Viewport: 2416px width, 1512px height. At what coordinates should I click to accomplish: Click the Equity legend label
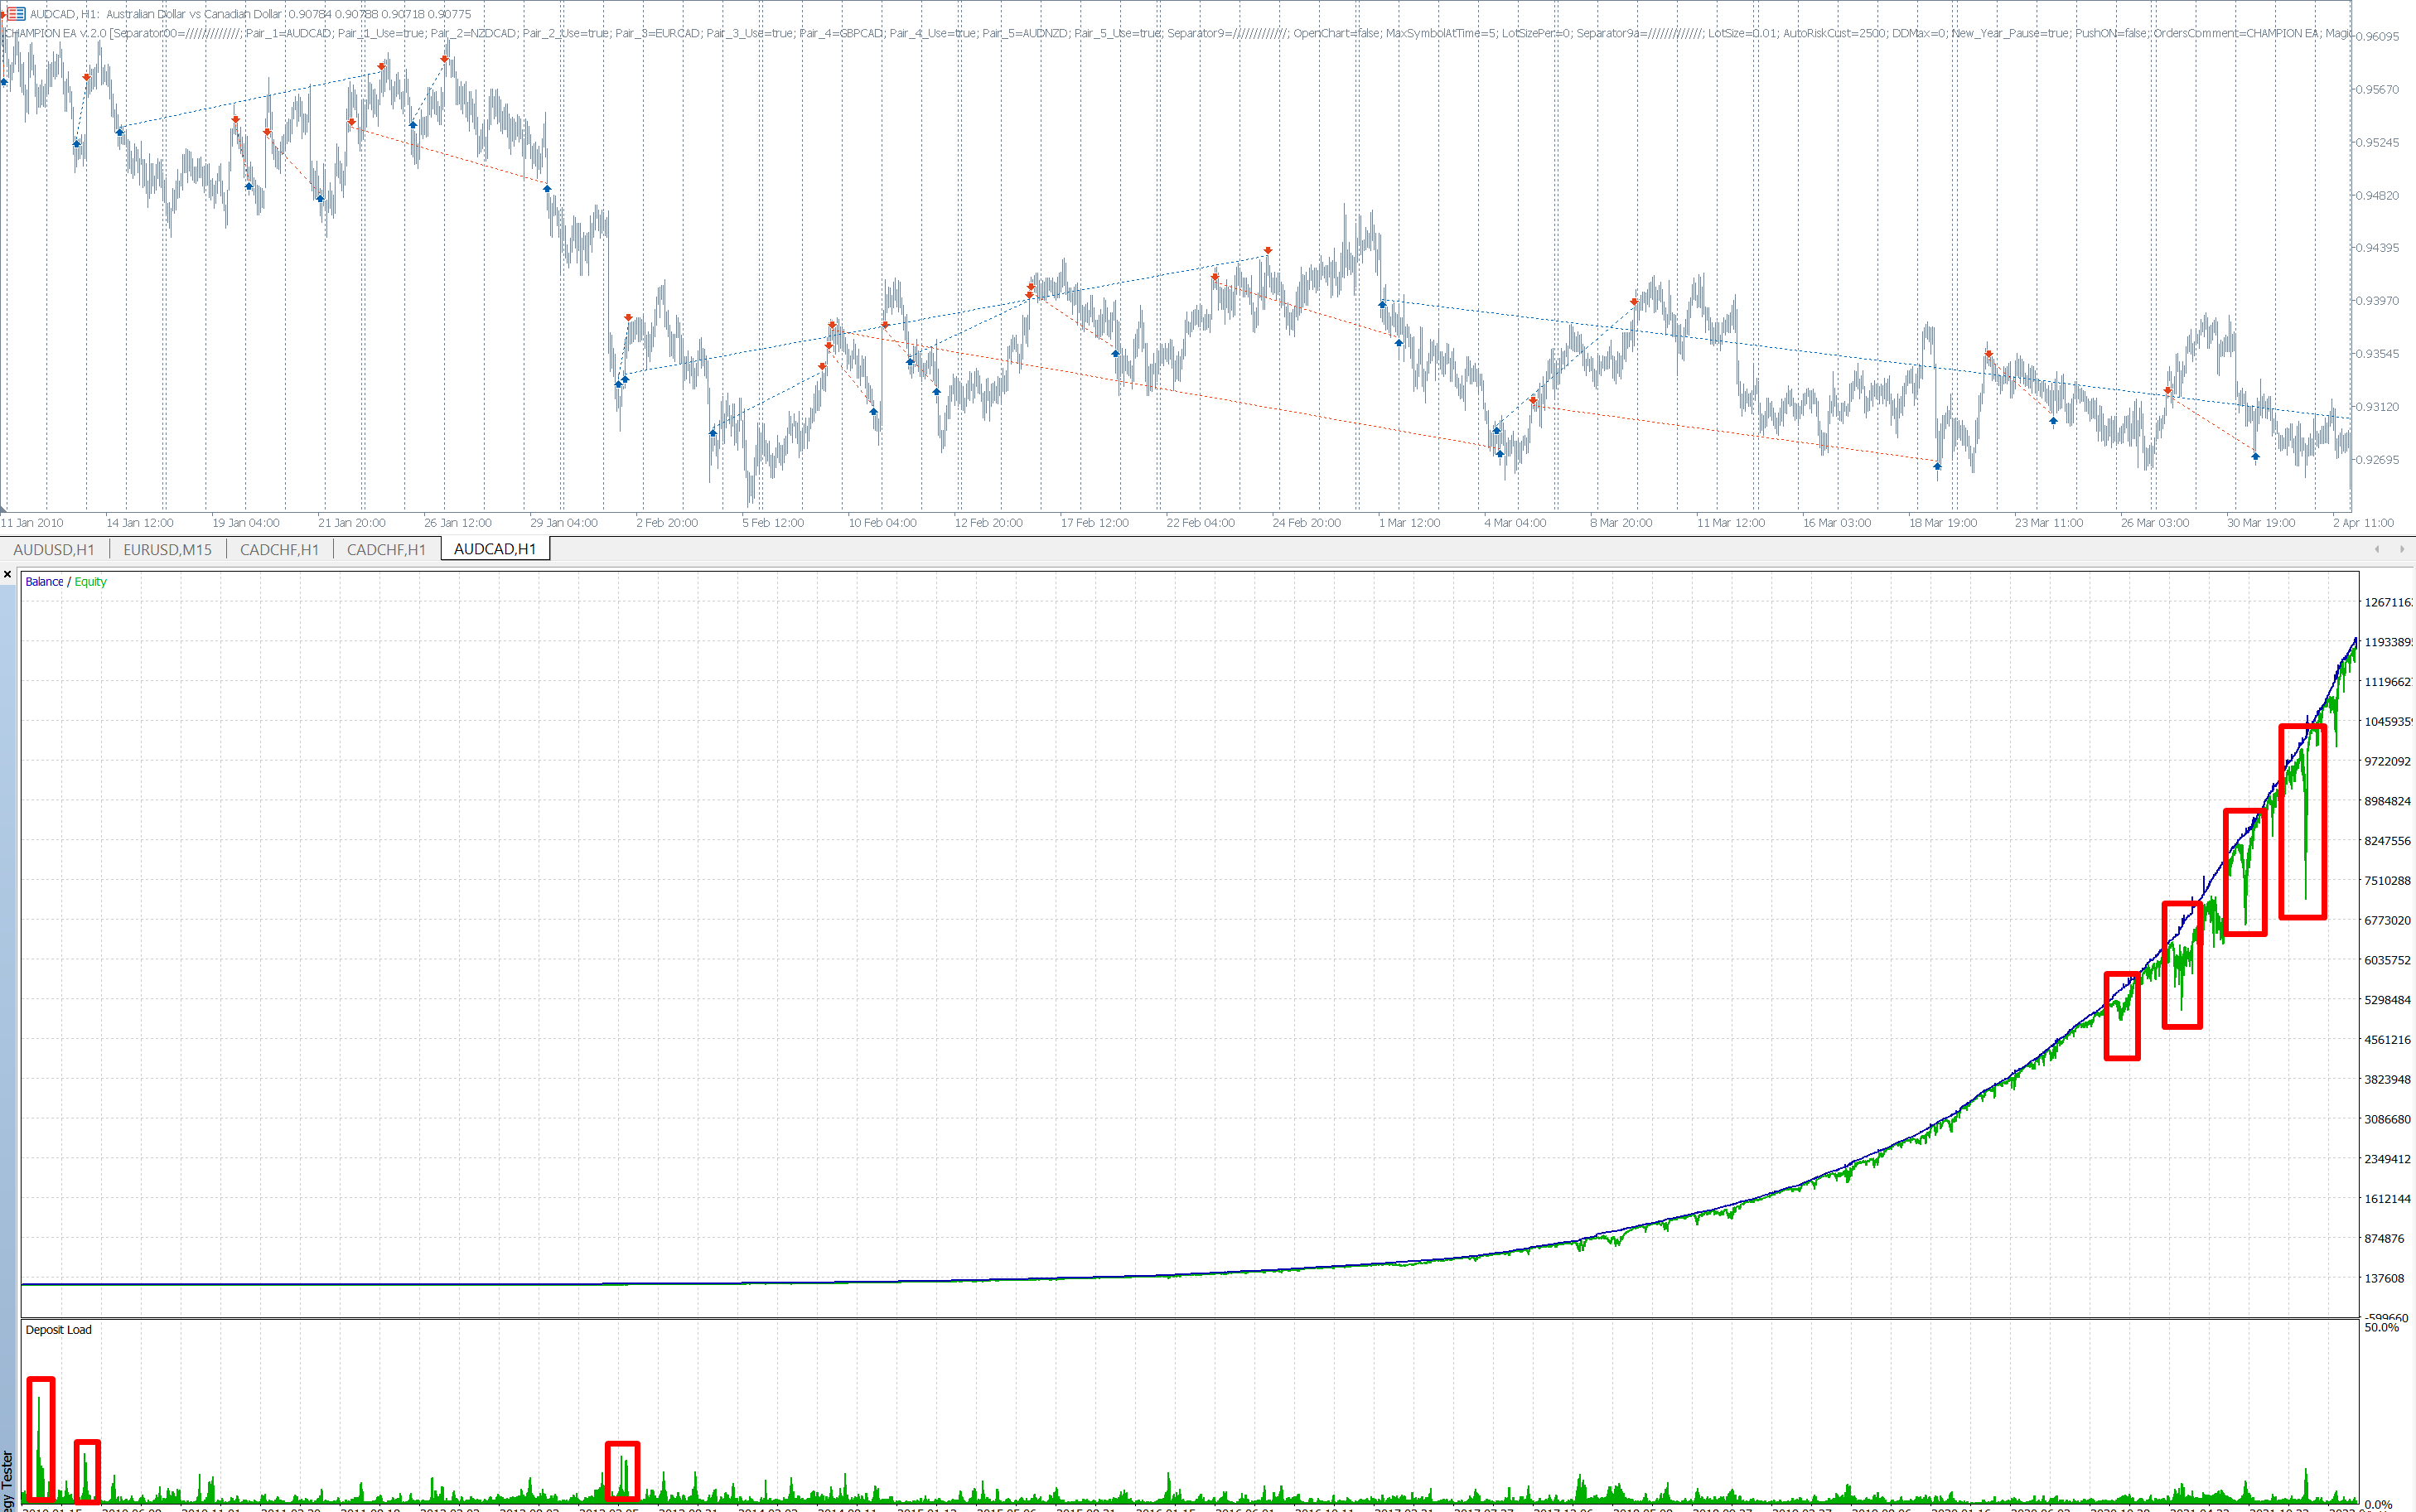pos(90,582)
